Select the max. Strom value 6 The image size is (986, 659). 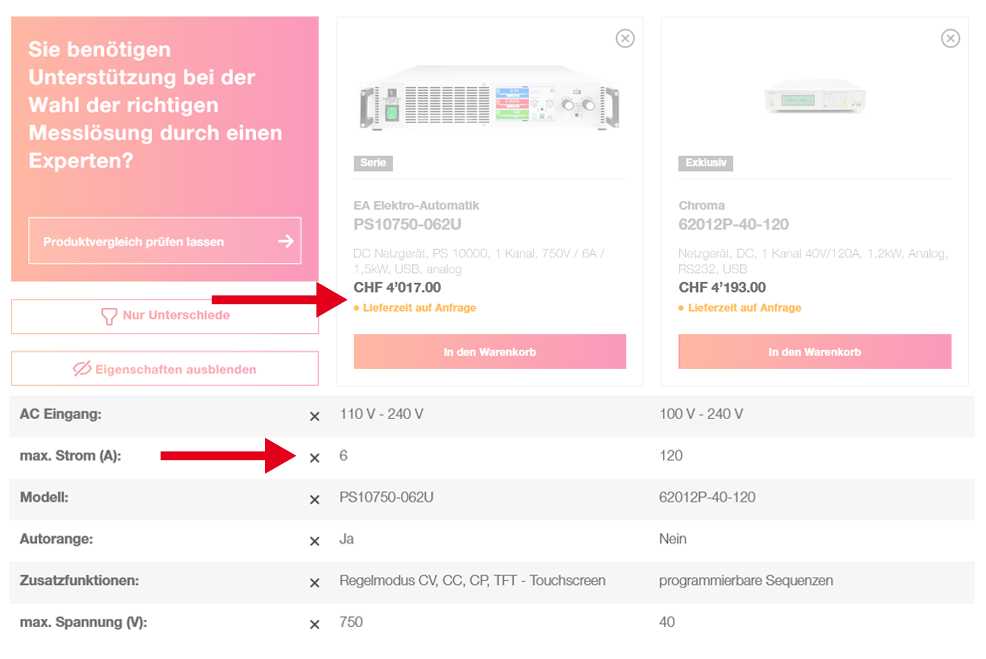[x=343, y=456]
